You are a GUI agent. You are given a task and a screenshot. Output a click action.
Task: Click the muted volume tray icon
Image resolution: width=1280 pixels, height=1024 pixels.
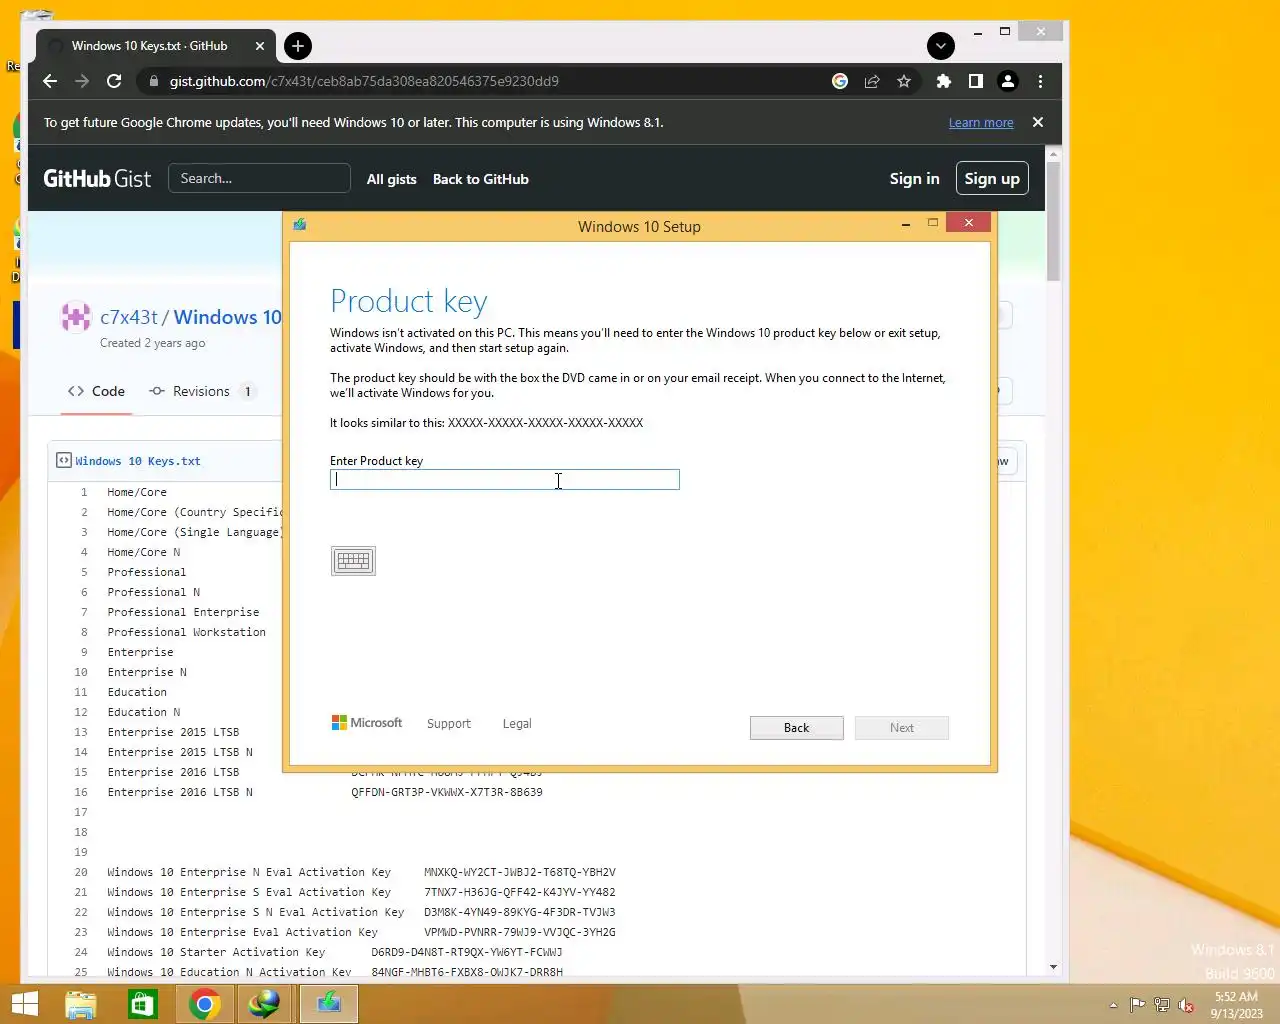tap(1186, 1005)
